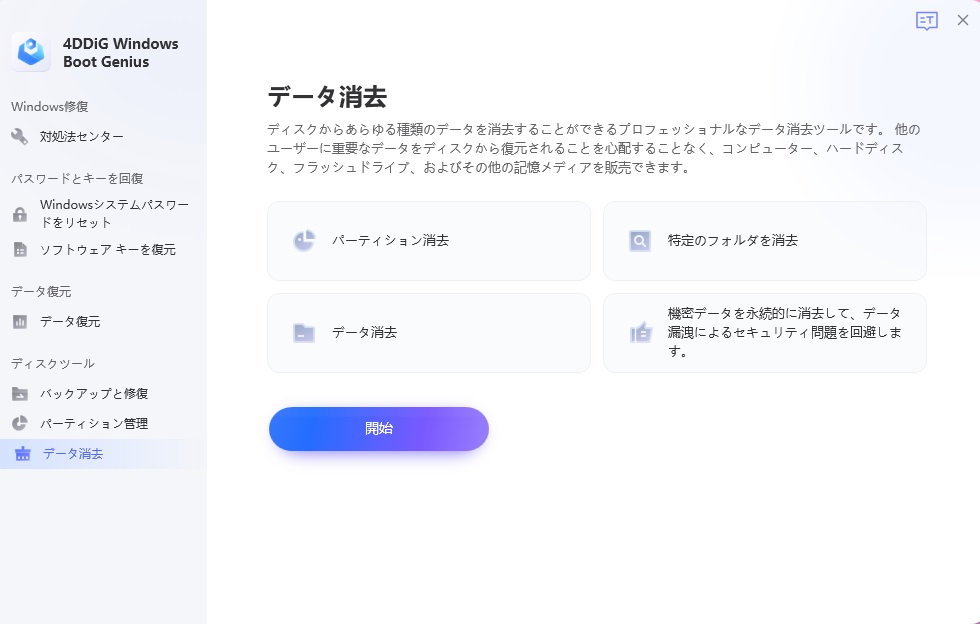Click the shredder icon in the sidebar
This screenshot has width=980, height=624.
pyautogui.click(x=22, y=453)
